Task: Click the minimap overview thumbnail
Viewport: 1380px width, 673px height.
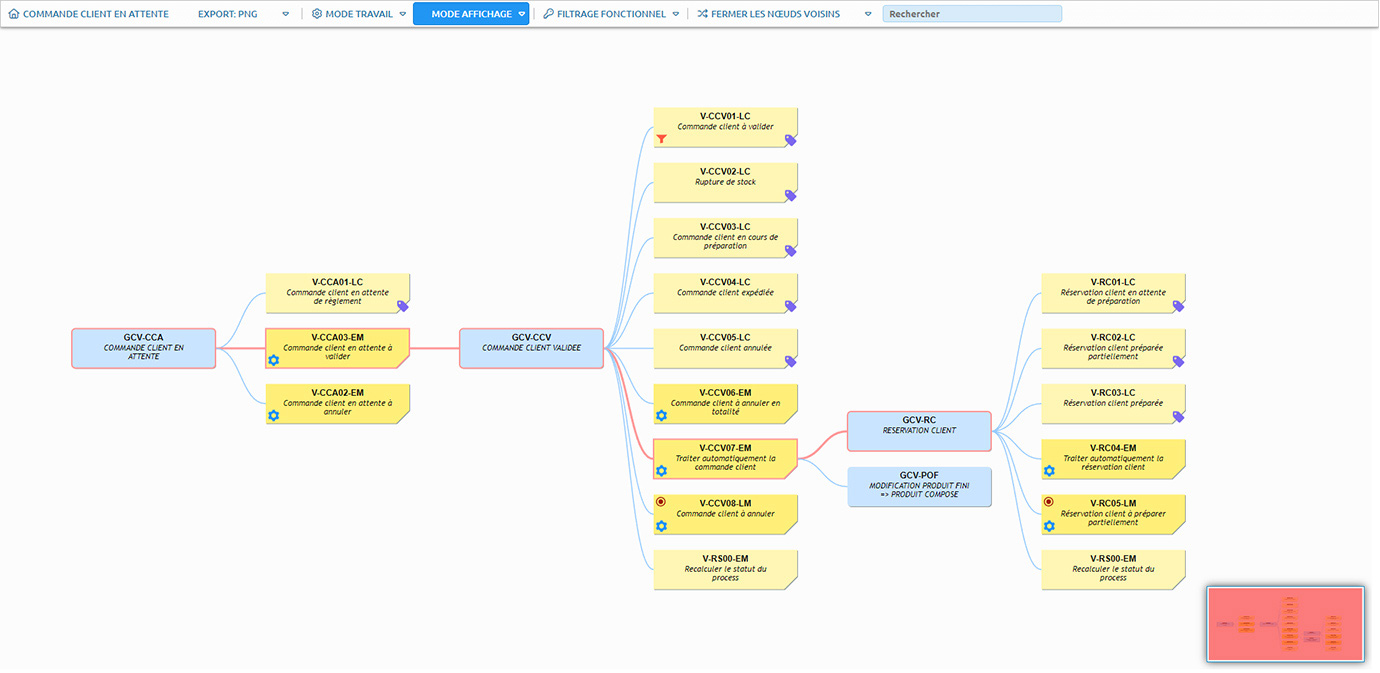Action: [1286, 624]
